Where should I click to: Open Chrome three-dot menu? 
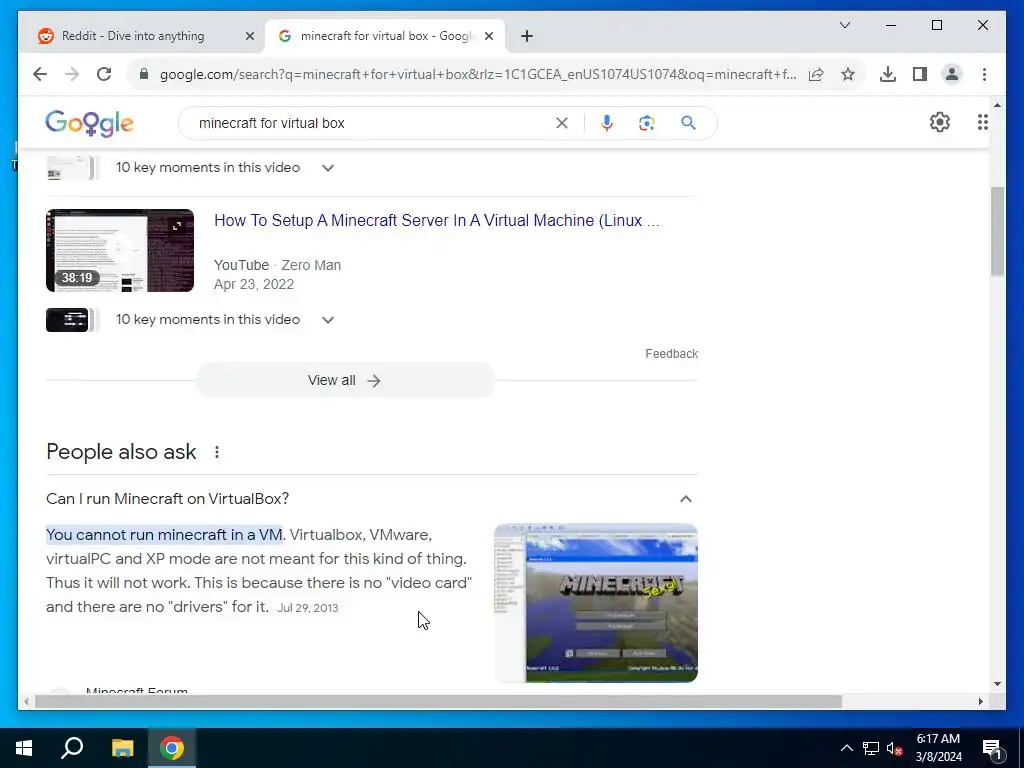(x=984, y=74)
